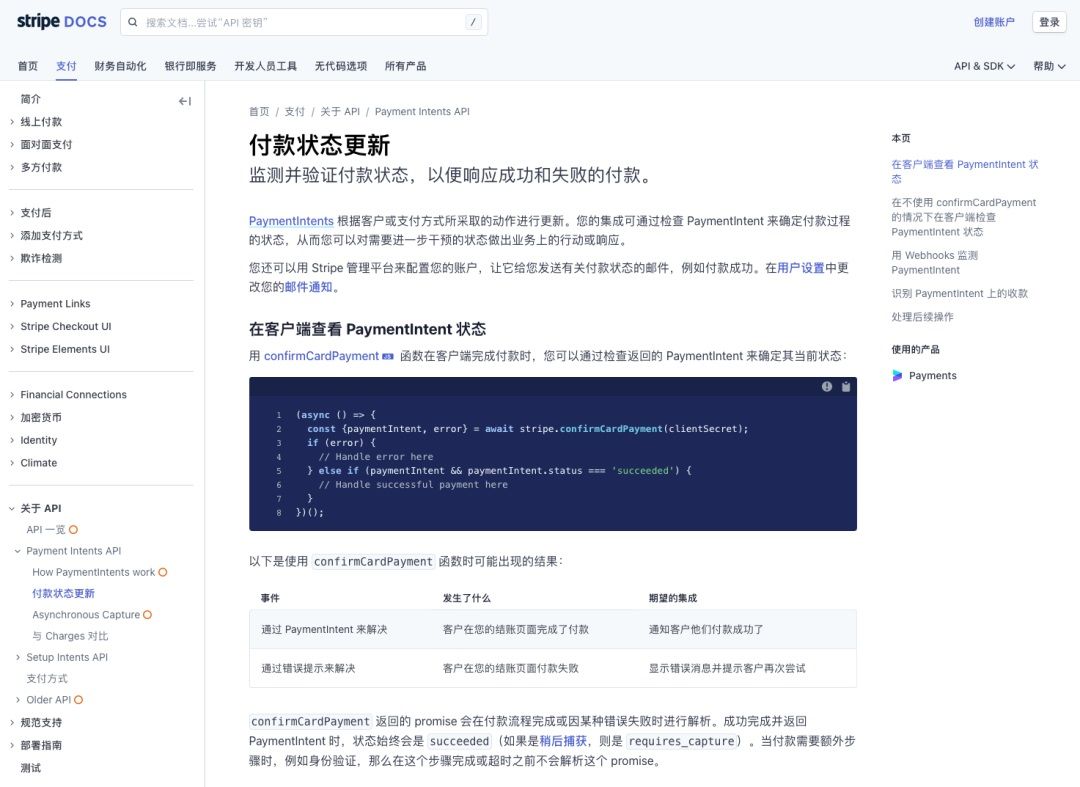The height and width of the screenshot is (787, 1080).
Task: Open 支付方式 under 关于 API
Action: tap(47, 678)
